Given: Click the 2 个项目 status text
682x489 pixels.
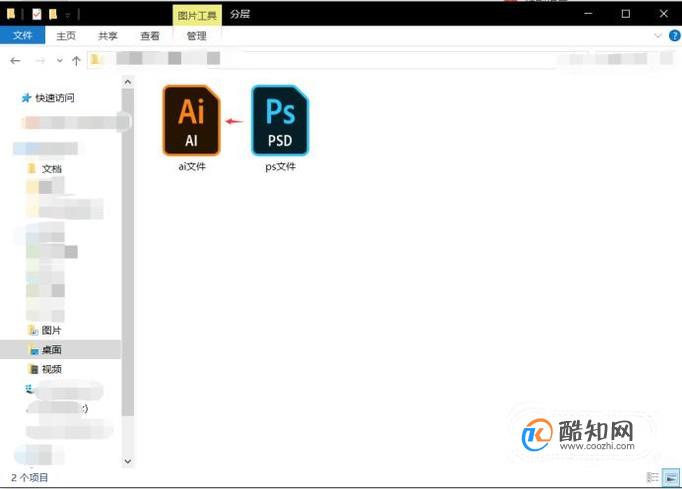Looking at the screenshot, I should click(29, 477).
